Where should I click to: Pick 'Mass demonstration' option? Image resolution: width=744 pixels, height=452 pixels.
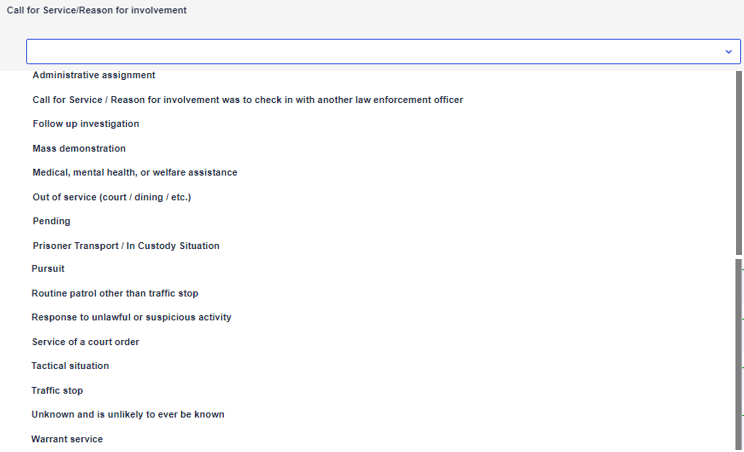coord(79,148)
